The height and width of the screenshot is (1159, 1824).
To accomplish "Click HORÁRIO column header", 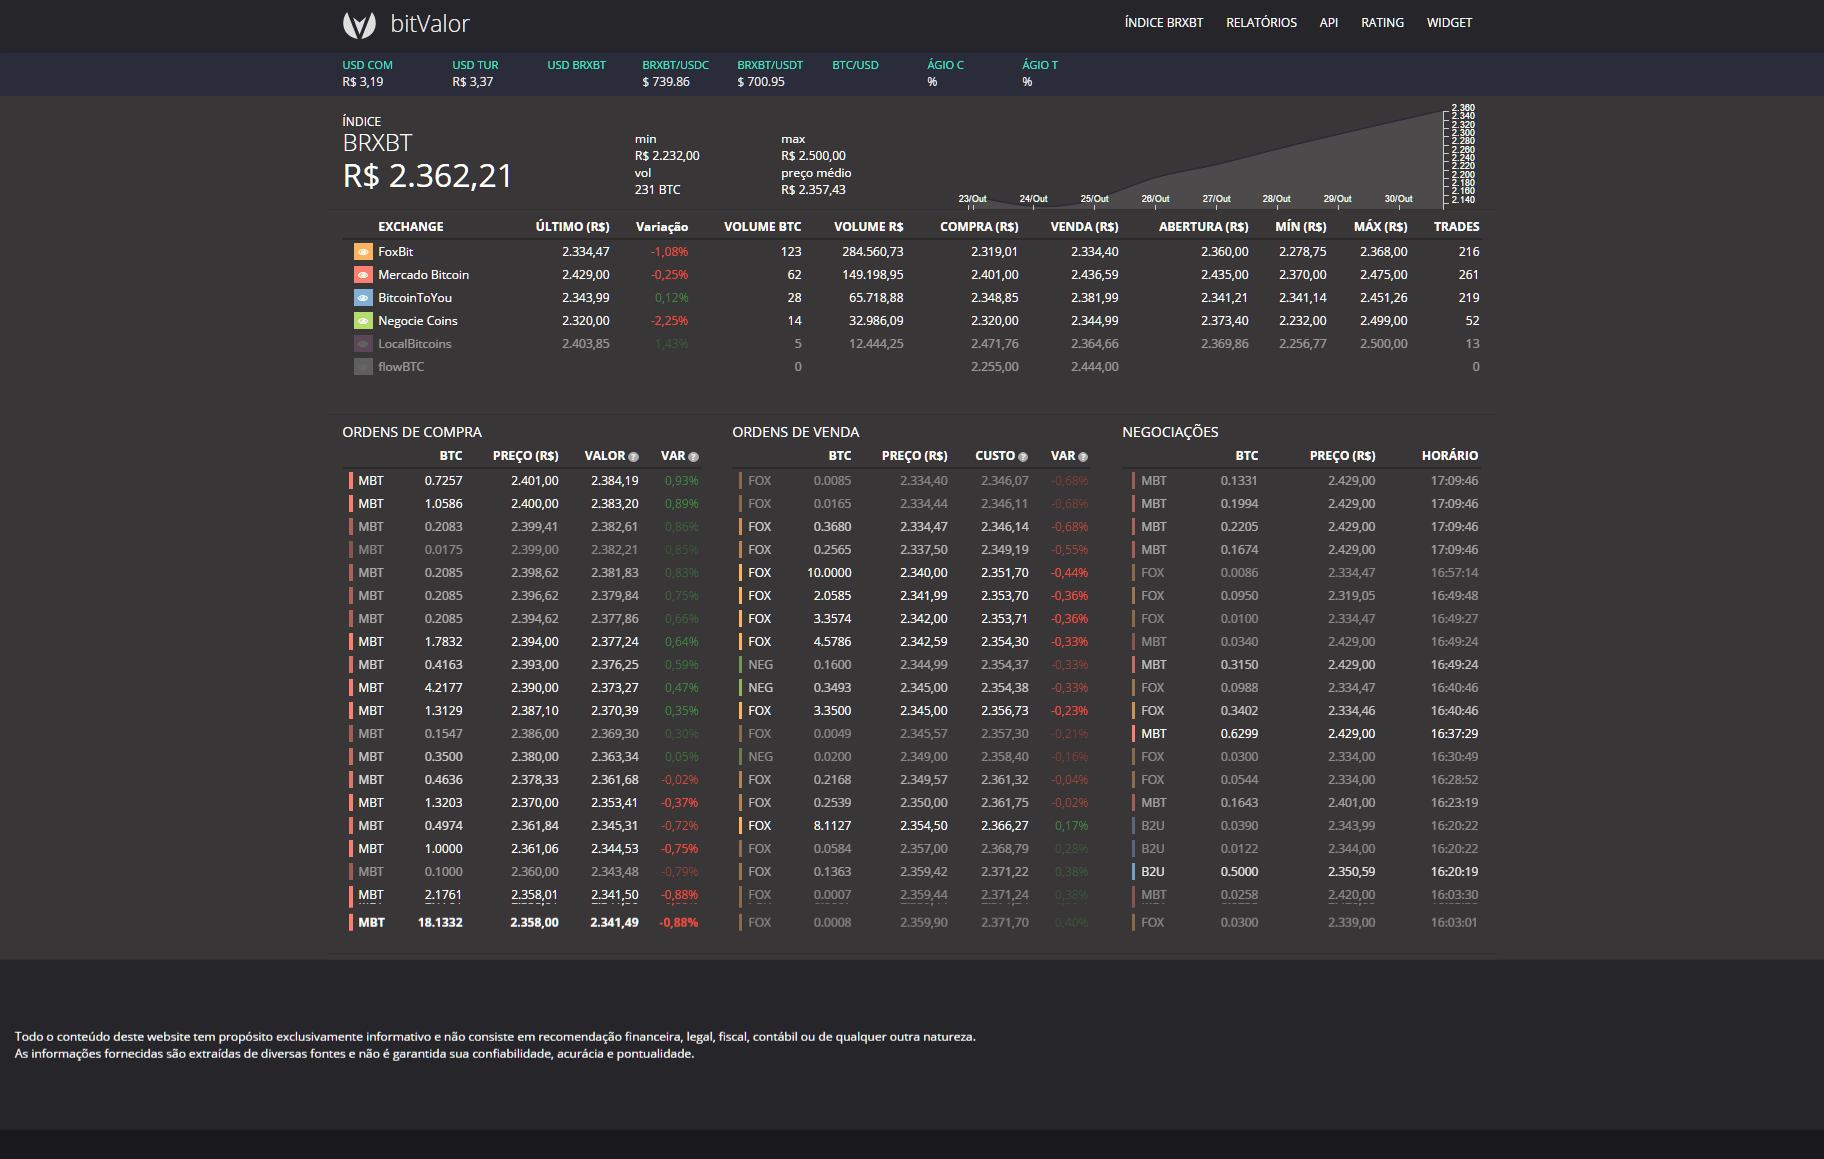I will tap(1449, 456).
